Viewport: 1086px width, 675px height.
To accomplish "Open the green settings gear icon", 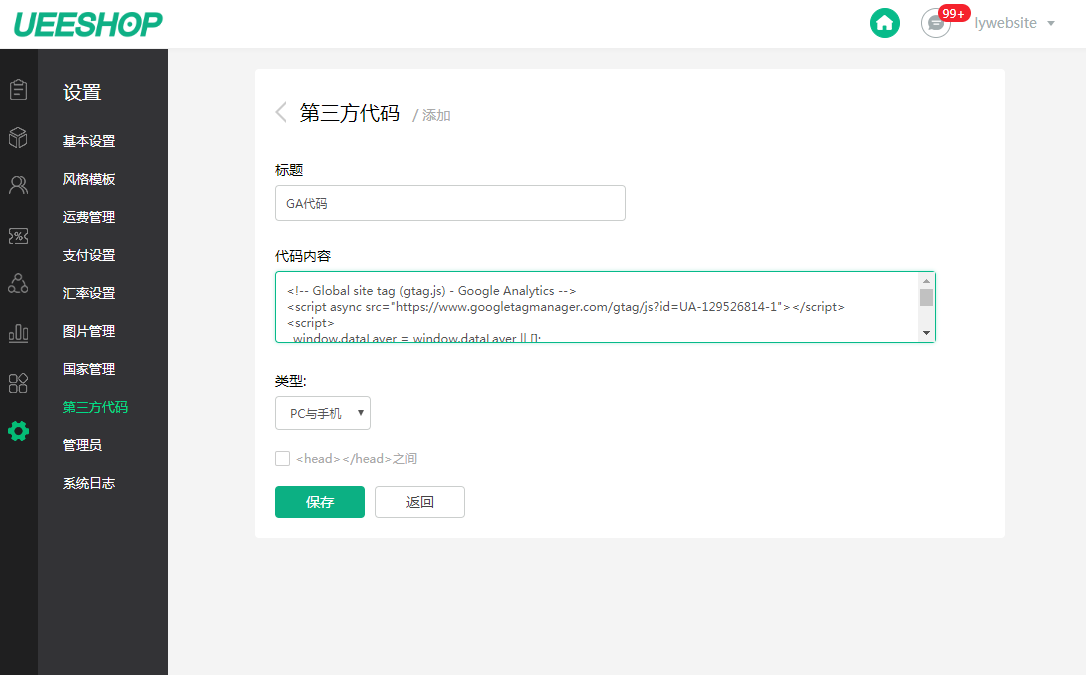I will pos(19,431).
